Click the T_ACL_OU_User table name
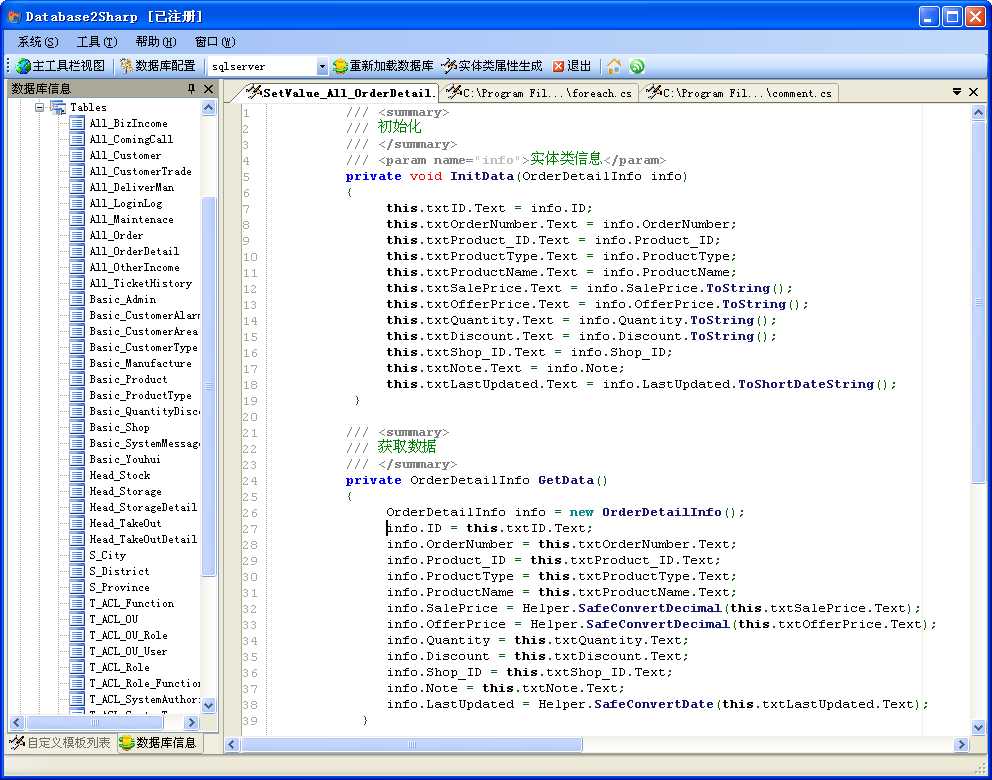 128,651
